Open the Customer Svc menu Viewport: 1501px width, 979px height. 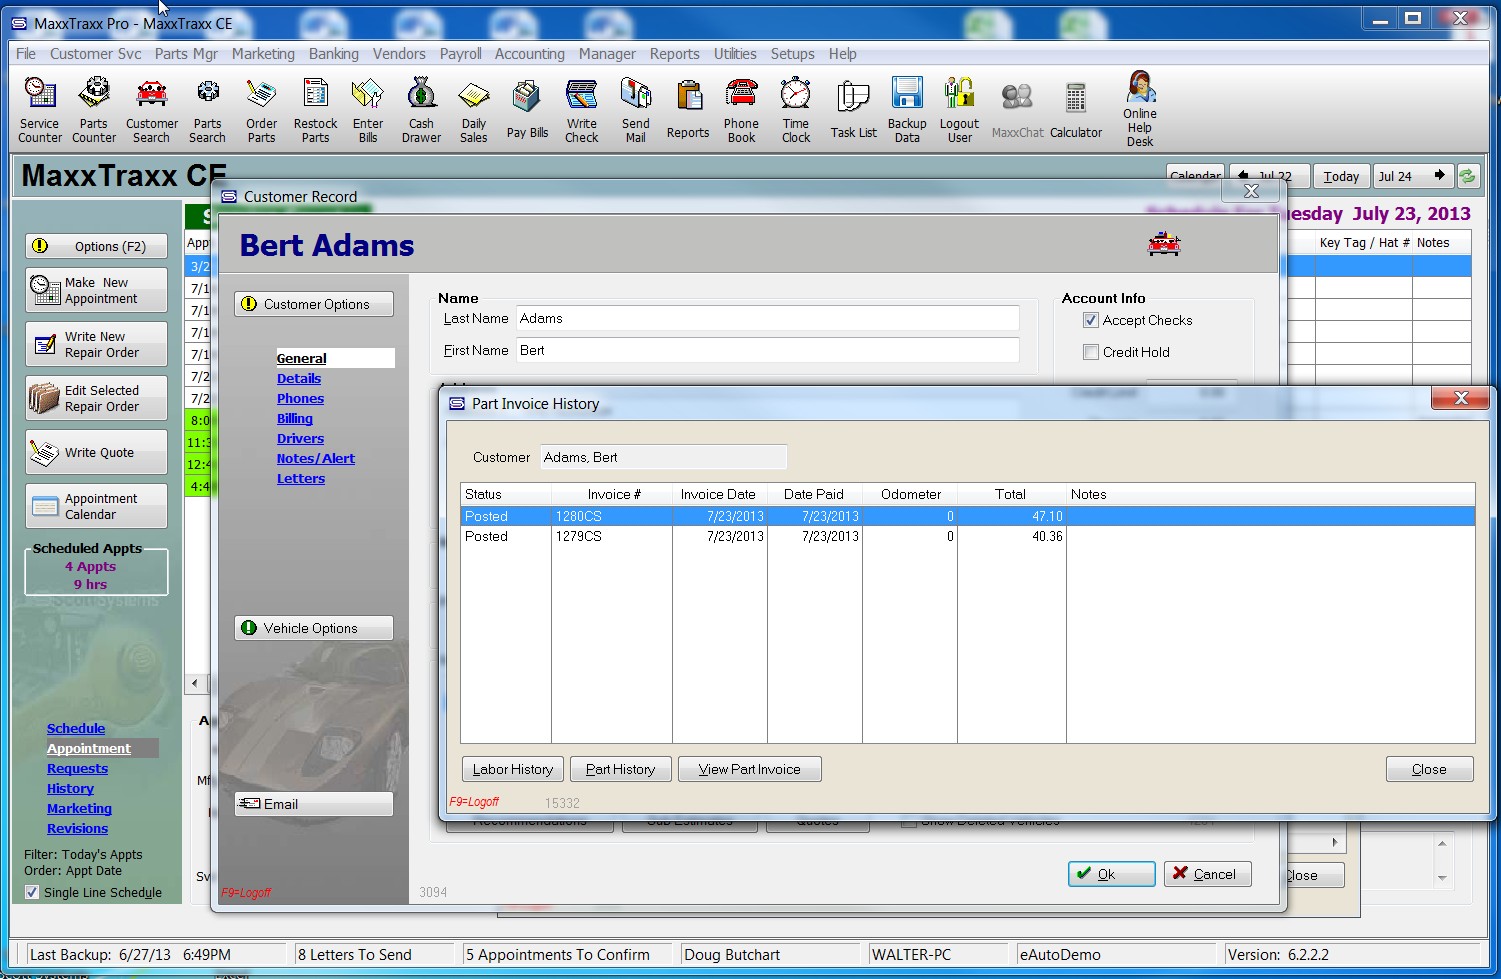point(96,54)
